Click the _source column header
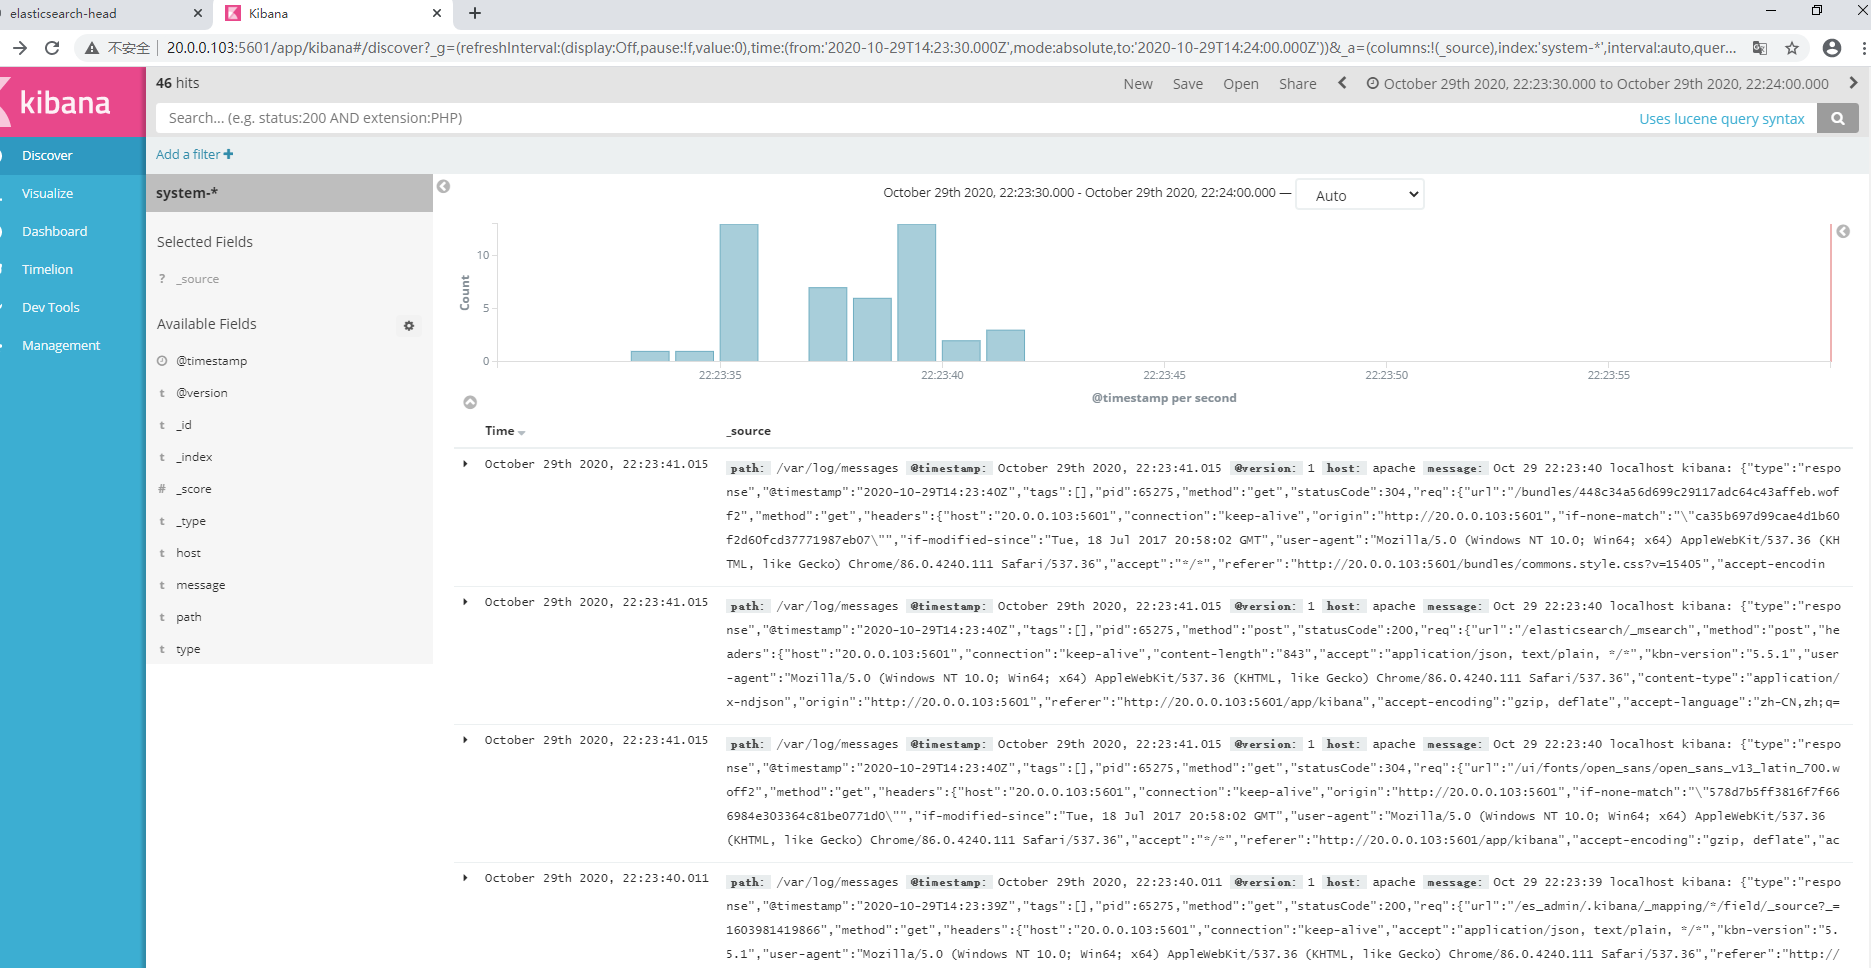The image size is (1871, 968). click(749, 431)
